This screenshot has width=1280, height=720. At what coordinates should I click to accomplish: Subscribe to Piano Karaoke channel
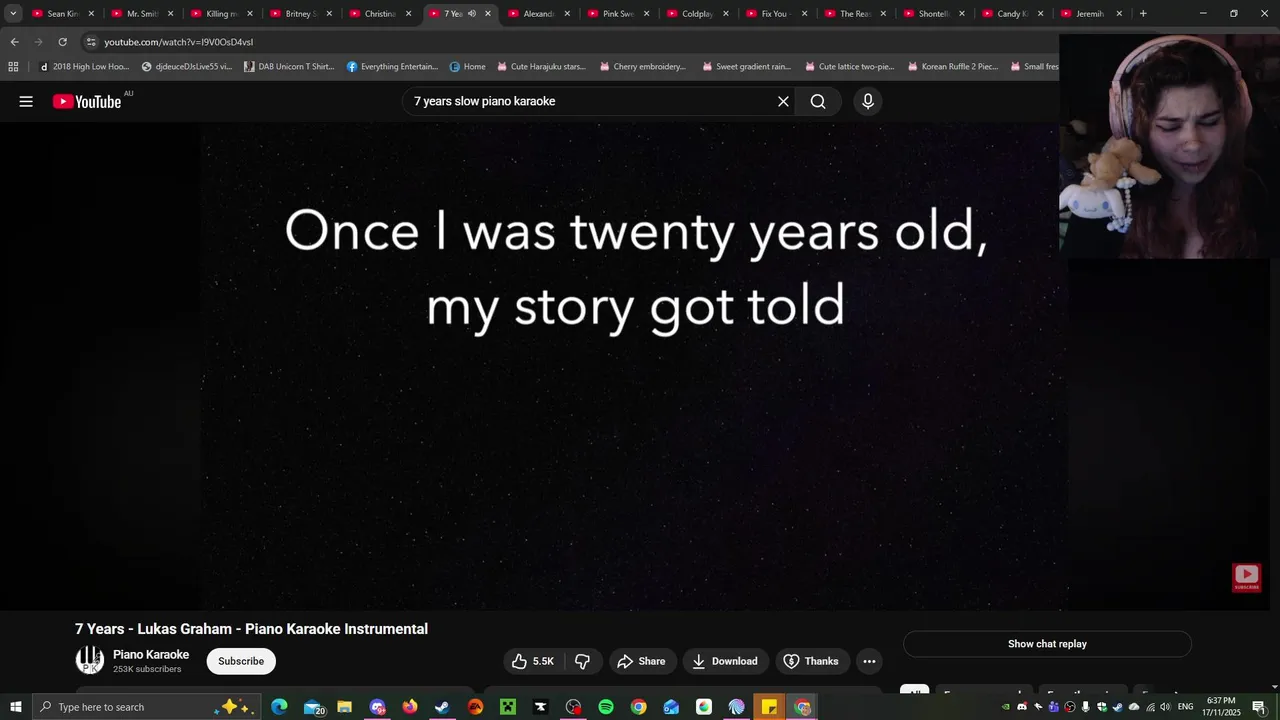241,661
